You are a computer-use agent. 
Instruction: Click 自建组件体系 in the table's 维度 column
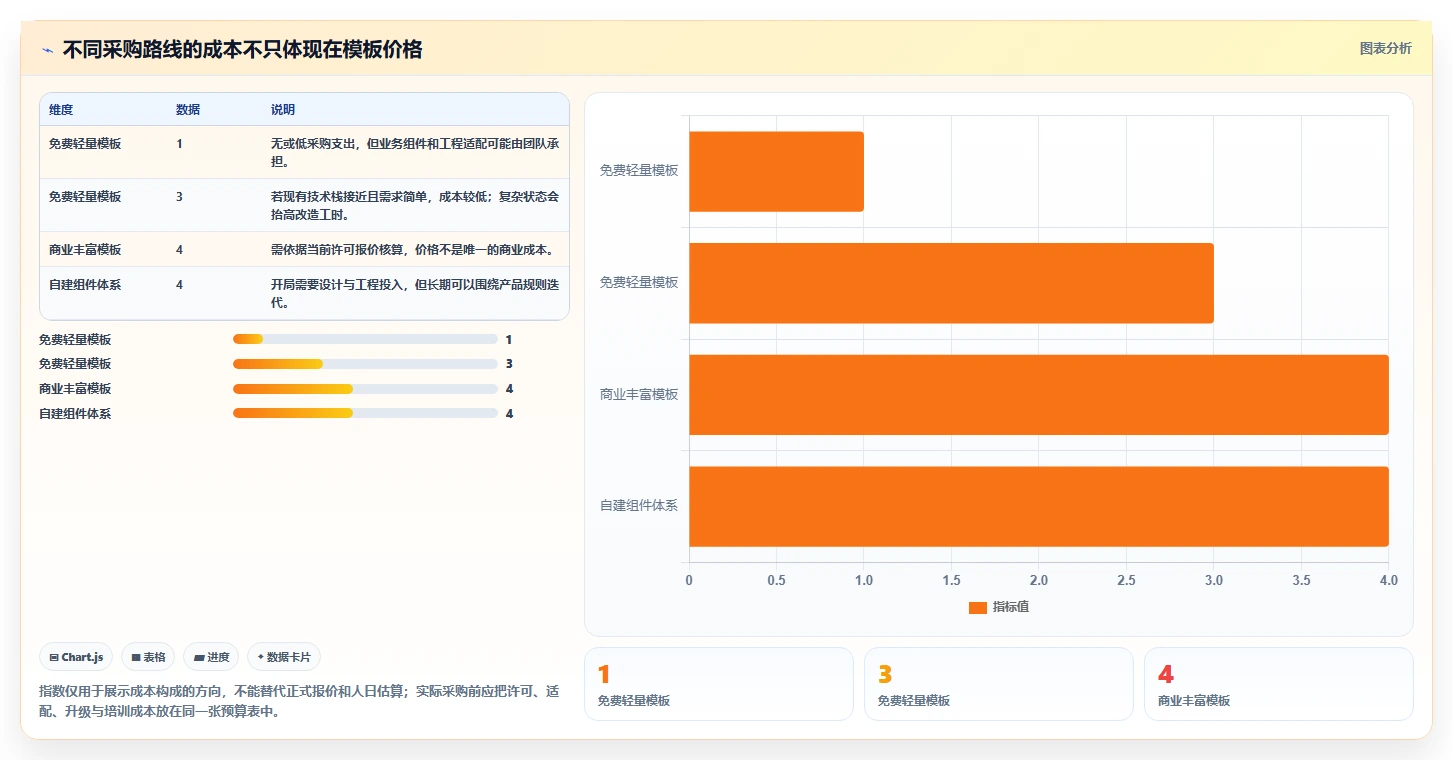click(x=85, y=285)
